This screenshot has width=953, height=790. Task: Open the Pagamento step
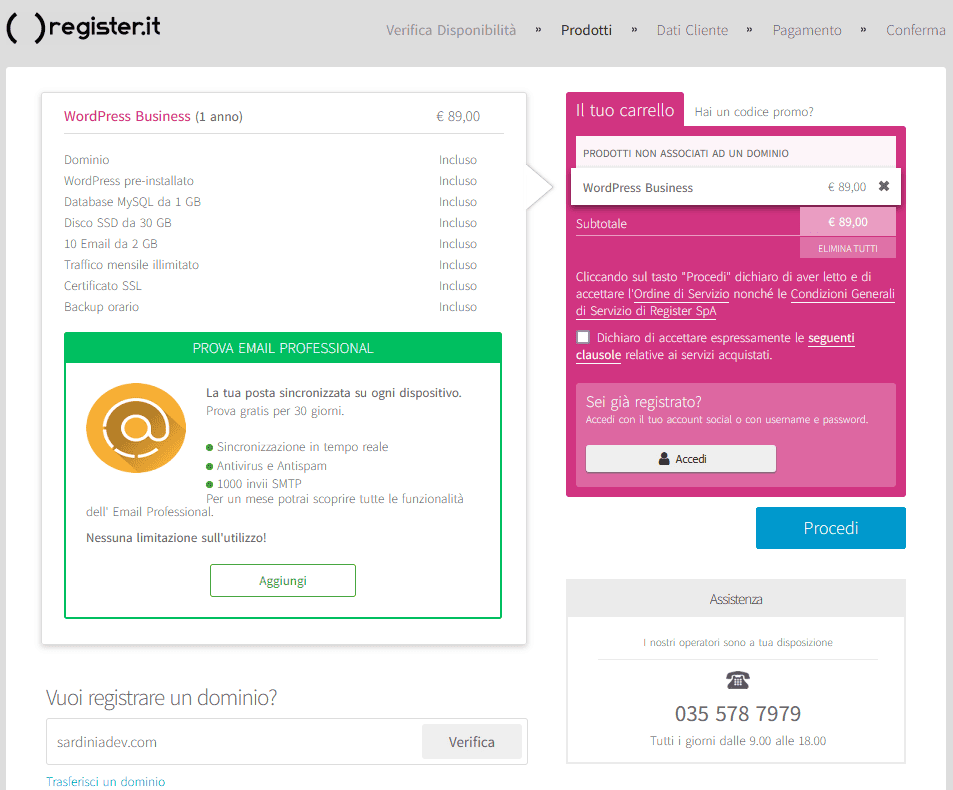click(806, 30)
